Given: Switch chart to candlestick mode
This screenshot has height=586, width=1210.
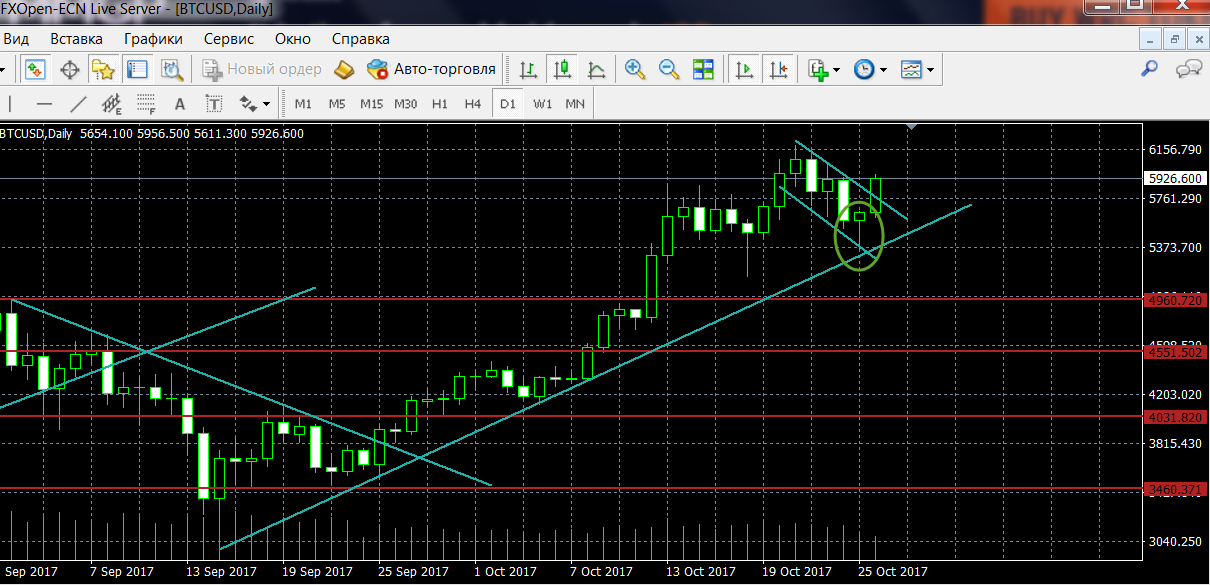Looking at the screenshot, I should tap(562, 69).
